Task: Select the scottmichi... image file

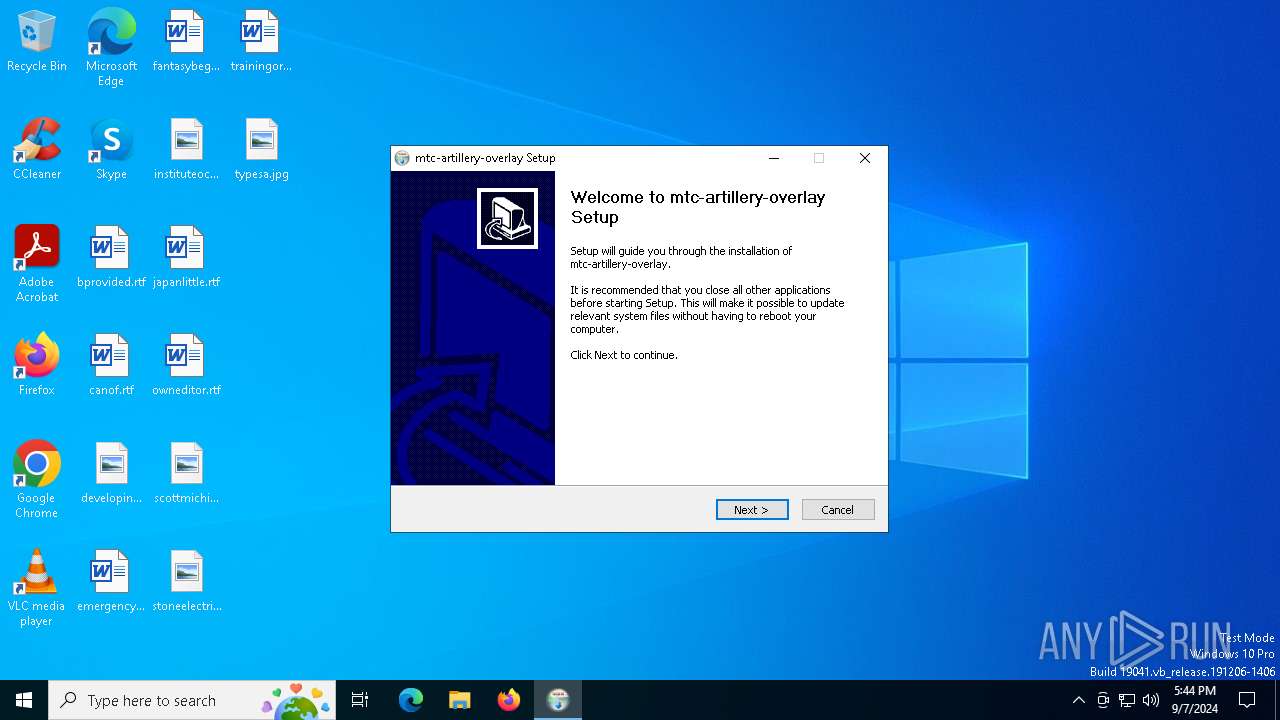Action: coord(186,473)
